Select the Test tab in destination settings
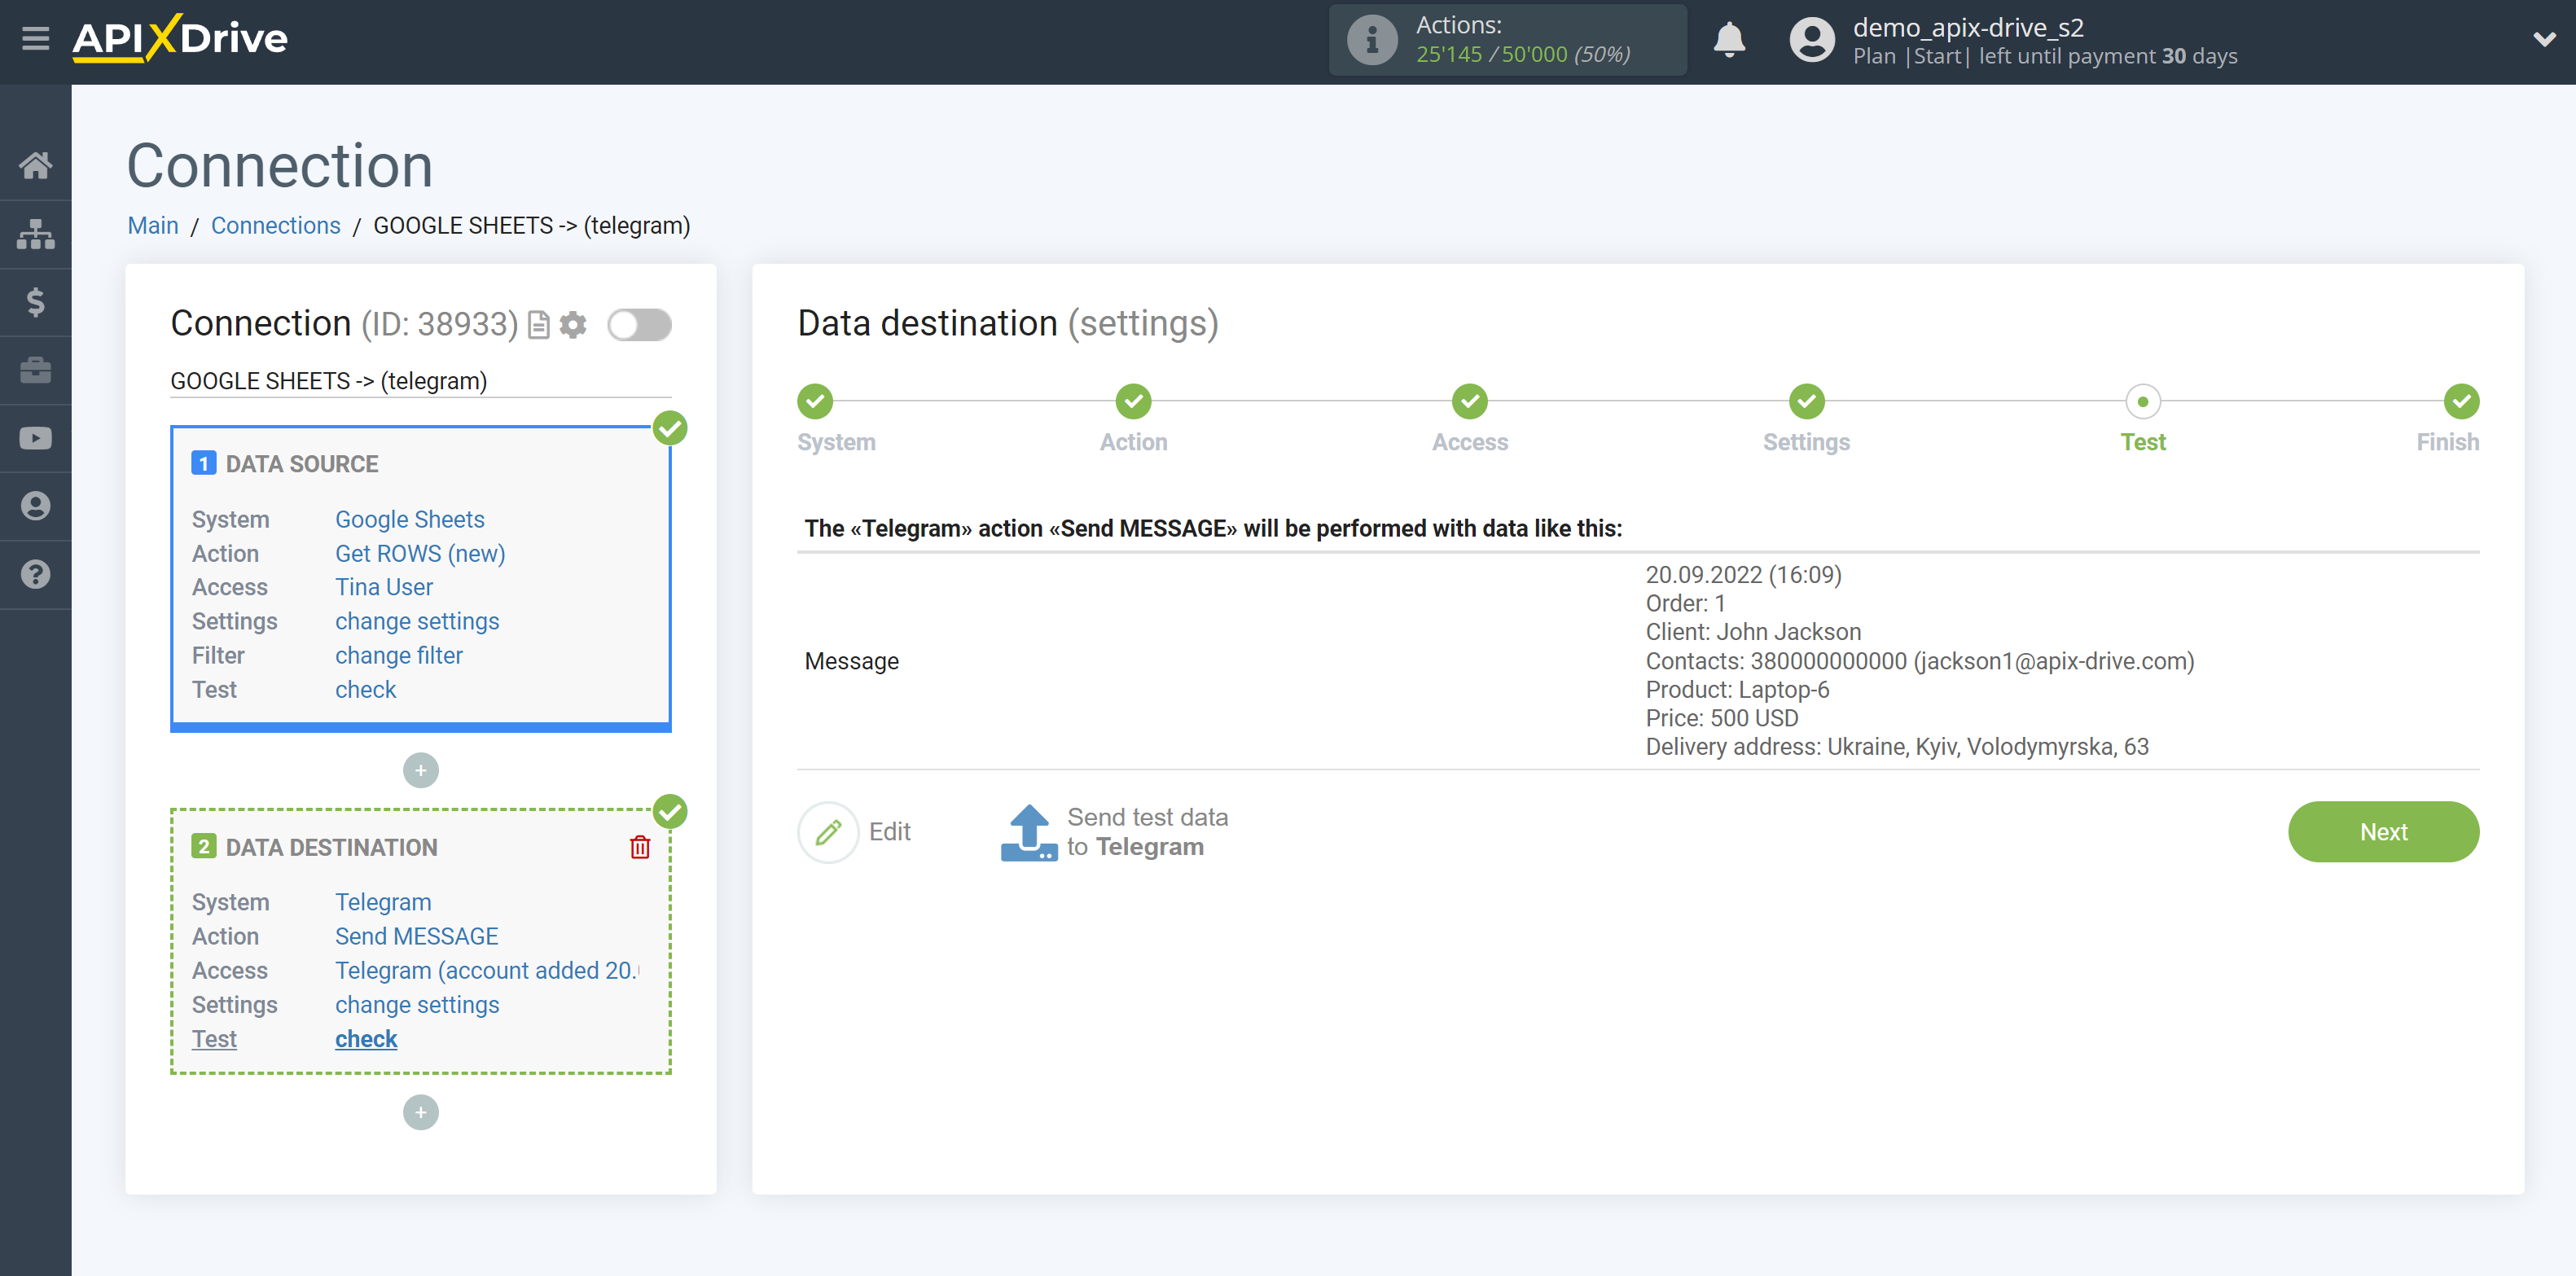Image resolution: width=2576 pixels, height=1276 pixels. point(2142,417)
